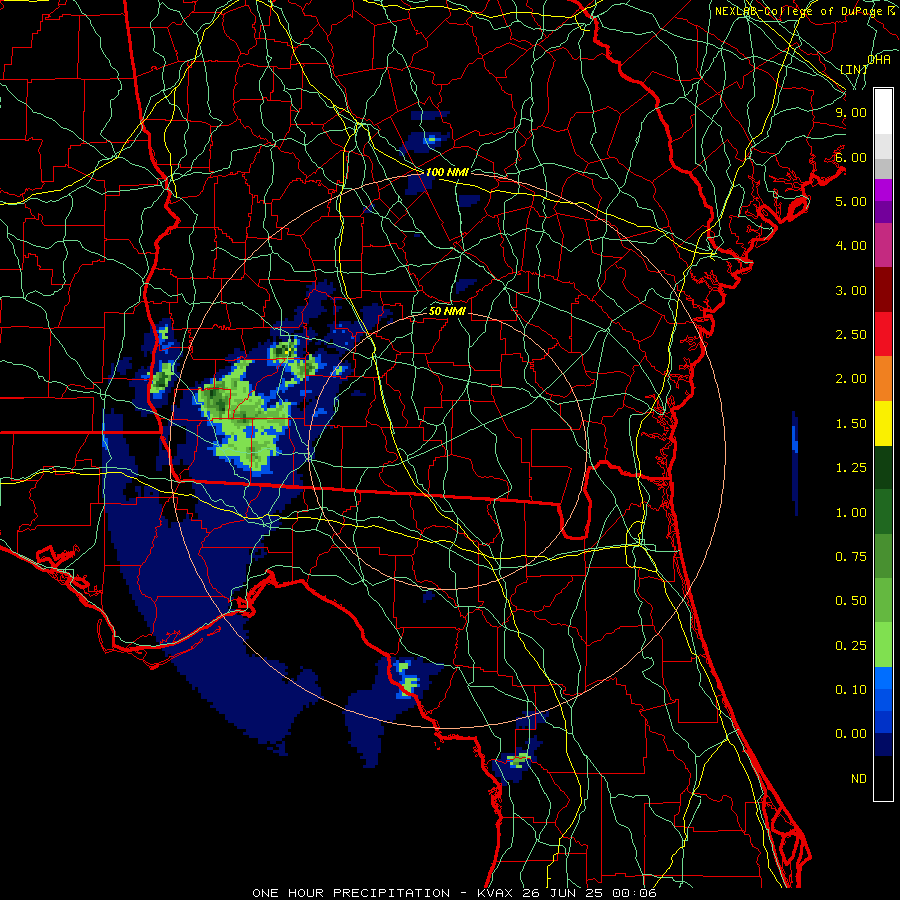Viewport: 900px width, 900px height.
Task: Click the 50 NMI range ring label
Action: click(447, 312)
